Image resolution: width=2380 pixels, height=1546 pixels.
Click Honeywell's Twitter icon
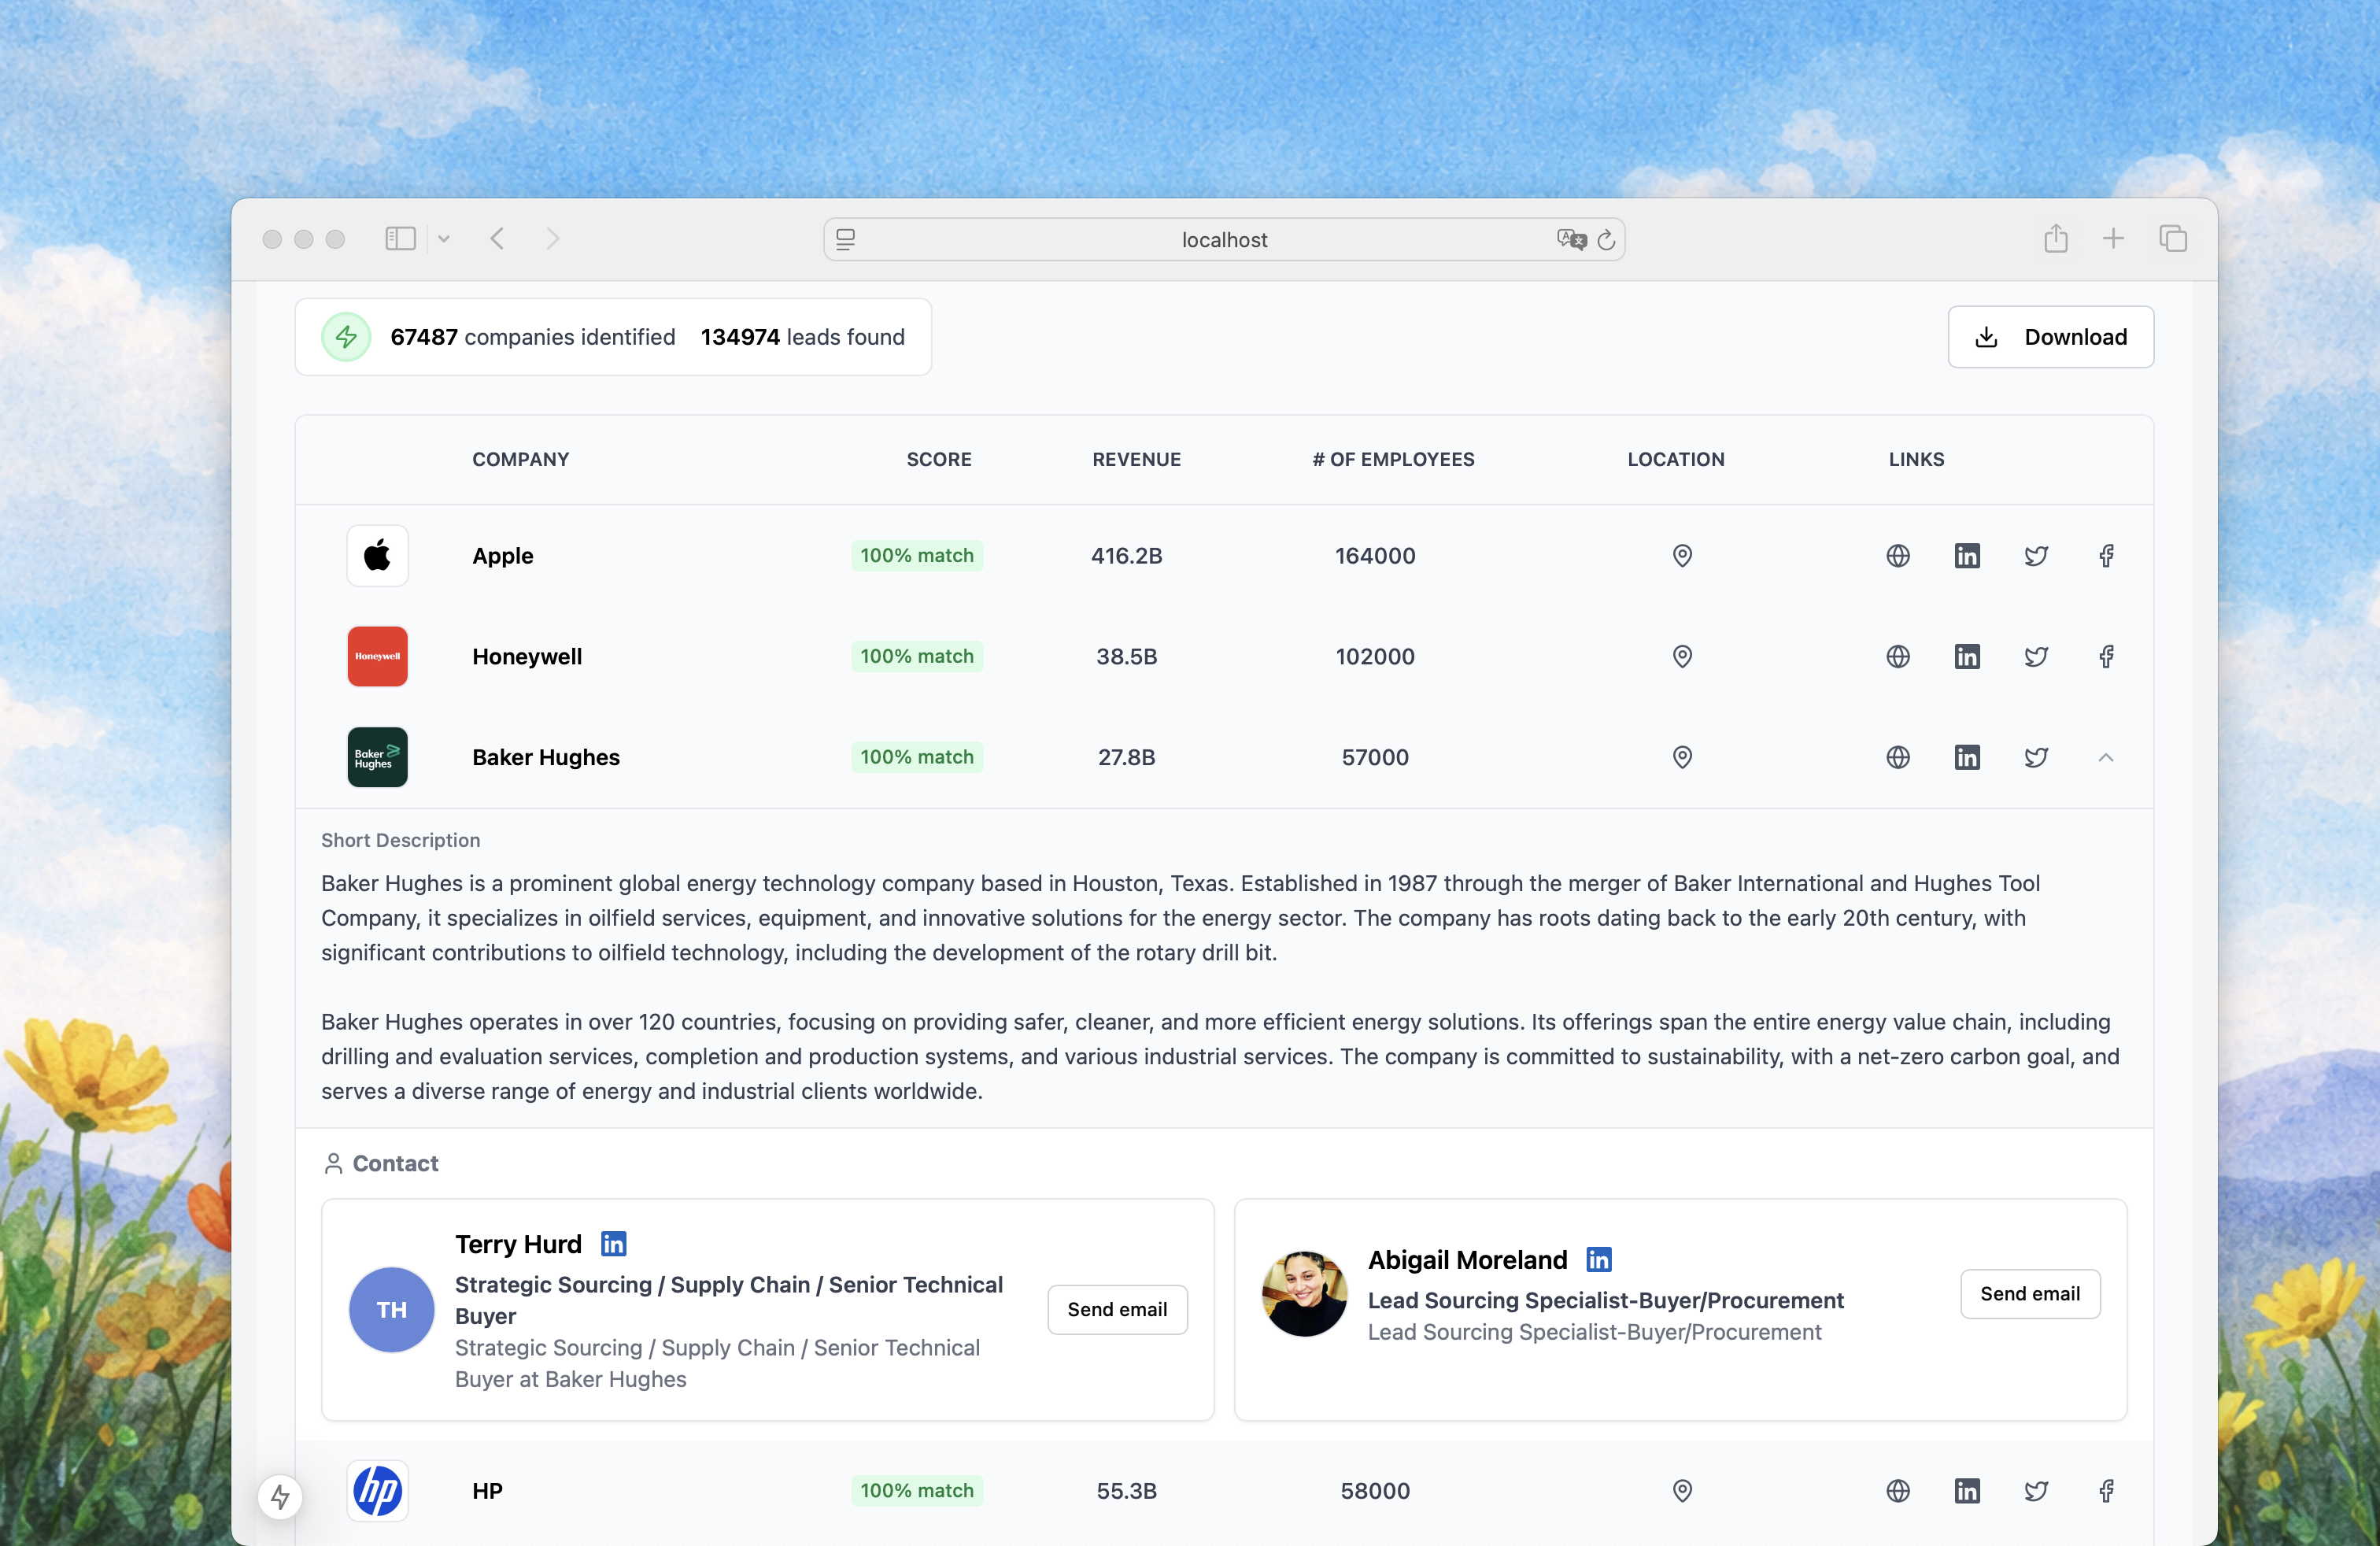[2035, 657]
